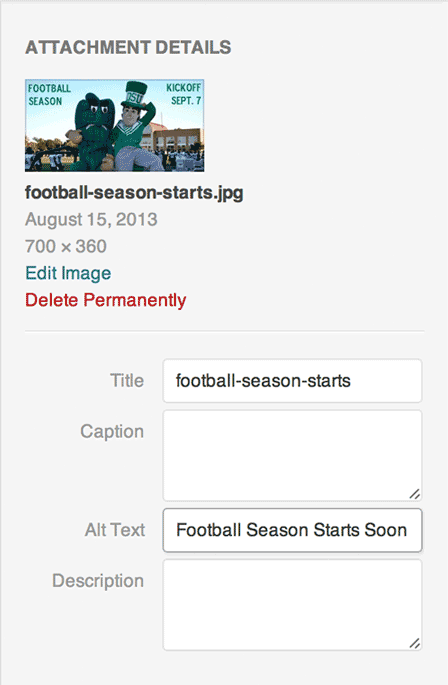This screenshot has width=448, height=685.
Task: Click the 700 × 360 dimensions text
Action: pos(66,246)
